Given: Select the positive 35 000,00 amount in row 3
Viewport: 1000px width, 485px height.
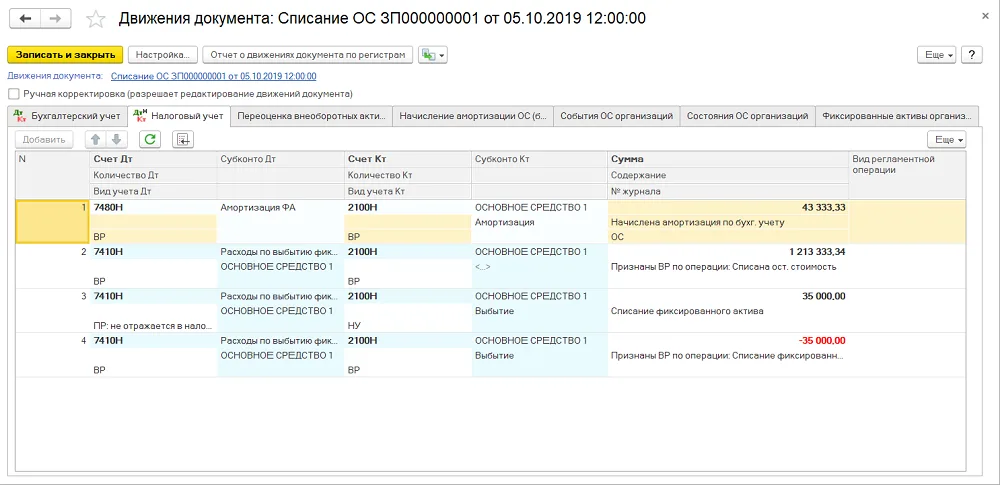Looking at the screenshot, I should click(728, 295).
